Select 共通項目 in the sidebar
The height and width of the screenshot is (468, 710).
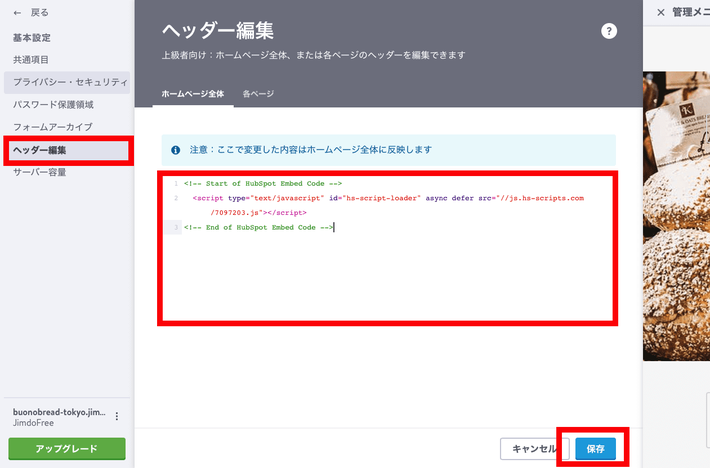(x=31, y=60)
